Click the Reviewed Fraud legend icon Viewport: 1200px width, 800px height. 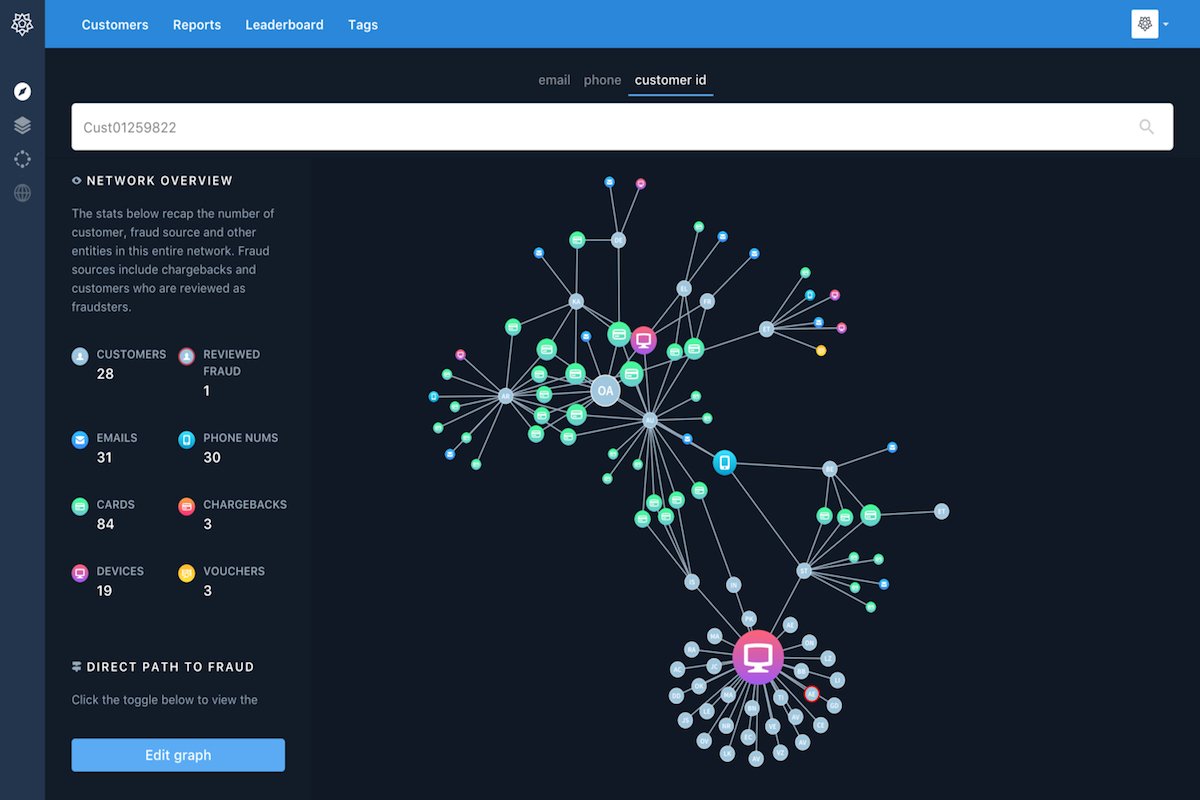pos(186,356)
